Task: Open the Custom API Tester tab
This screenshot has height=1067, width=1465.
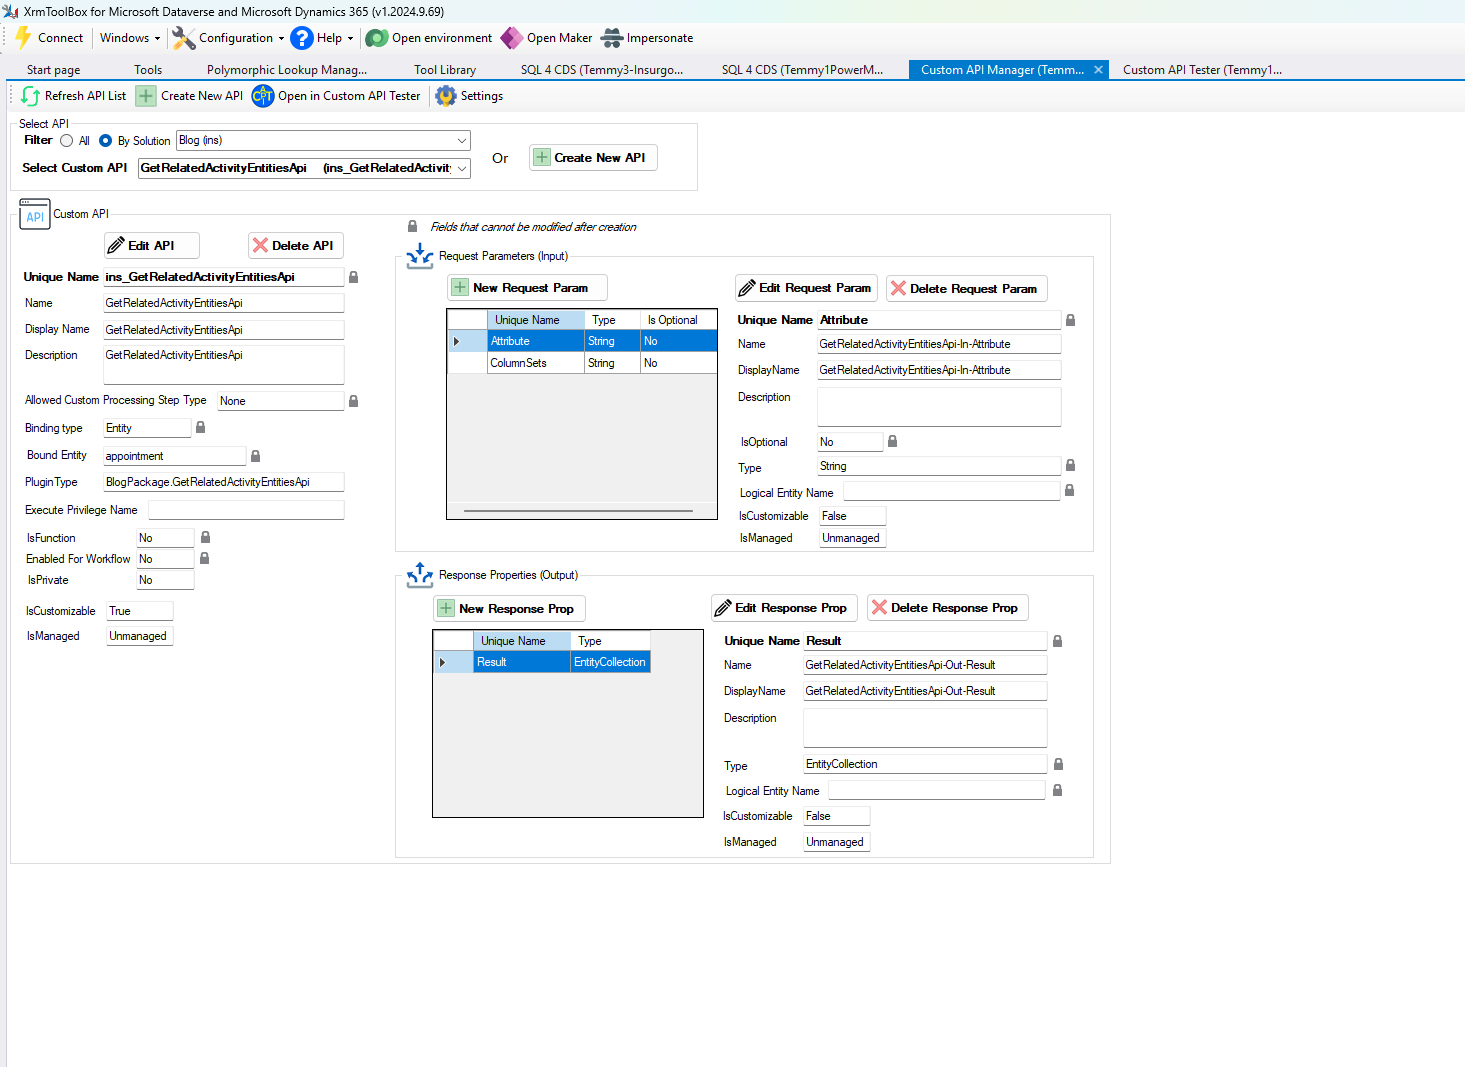Action: (1202, 70)
